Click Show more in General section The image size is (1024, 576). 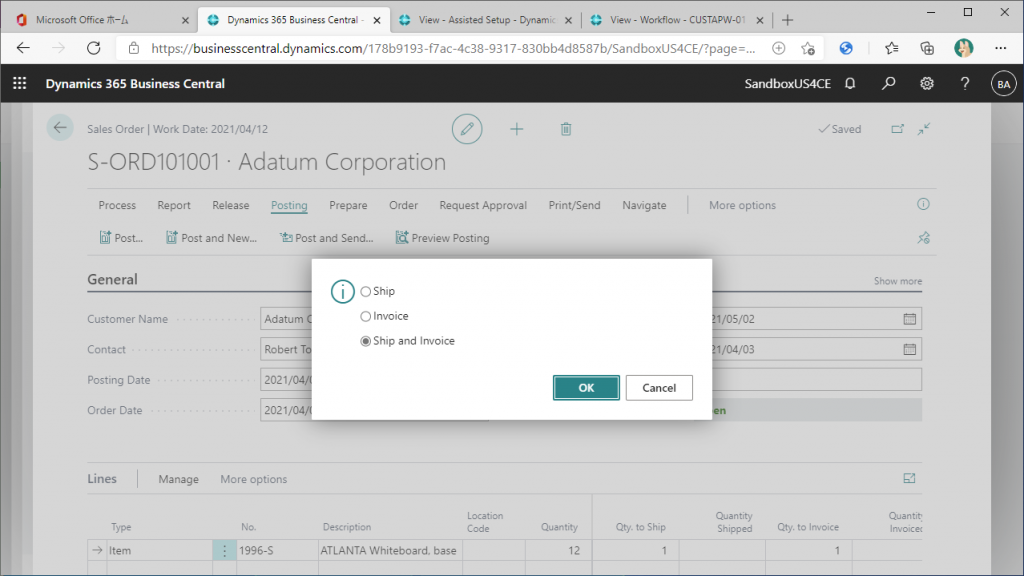click(898, 281)
